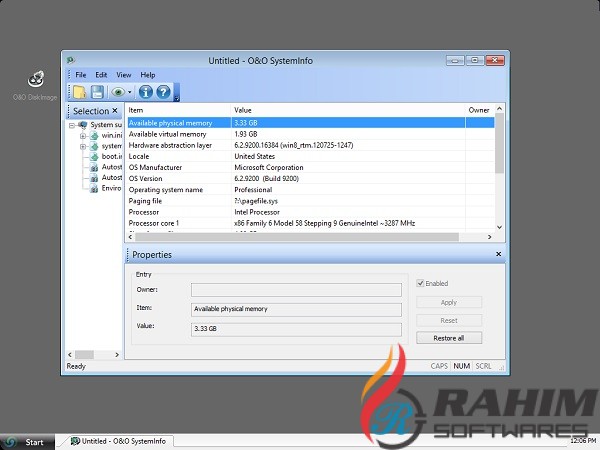Click the list's vertical scrollbar up arrow
The height and width of the screenshot is (450, 600).
tap(499, 109)
